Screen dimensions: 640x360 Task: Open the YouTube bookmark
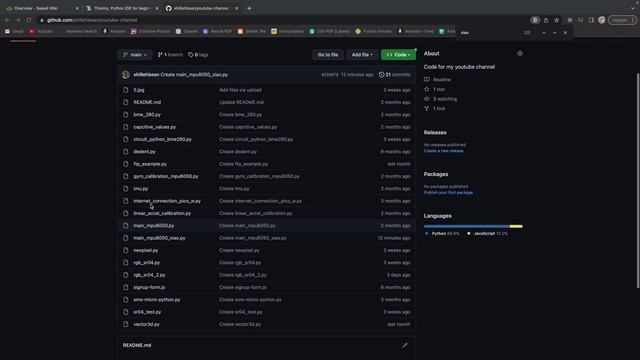[41, 31]
